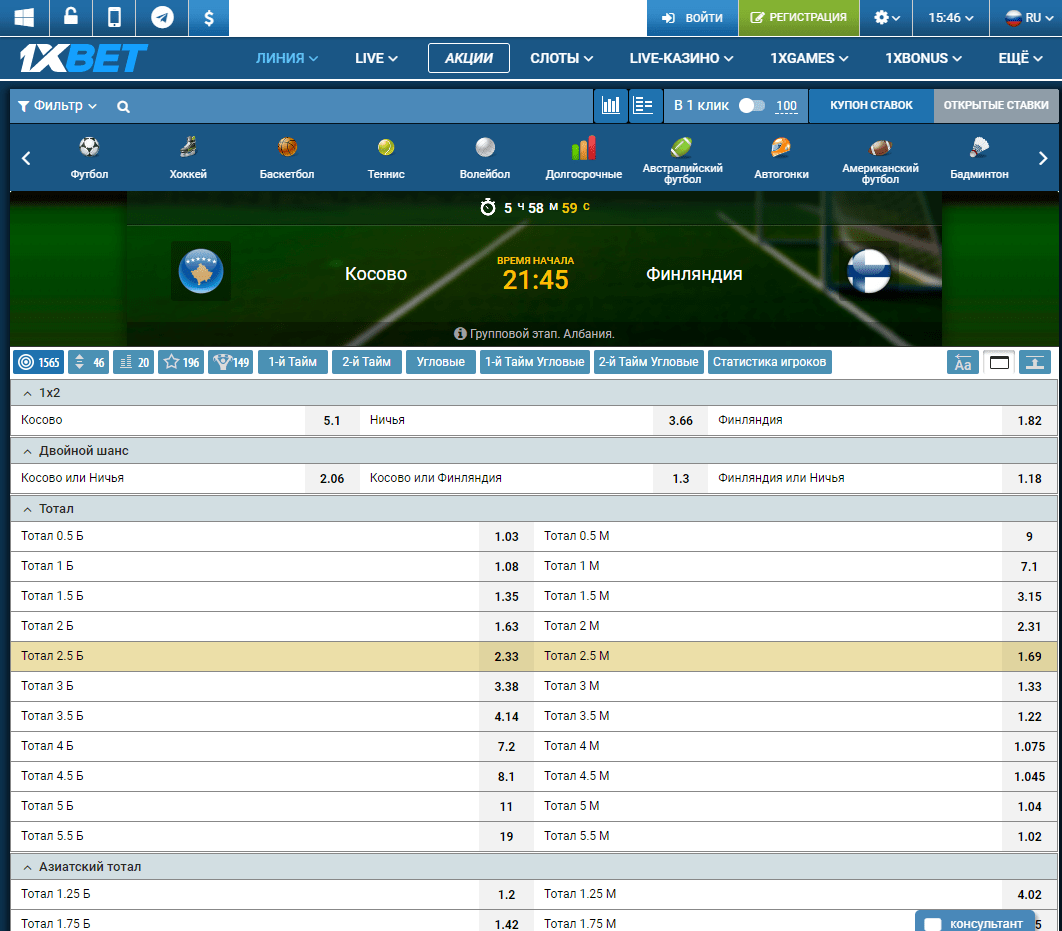Bet on Косово at 5.1

pyautogui.click(x=332, y=420)
